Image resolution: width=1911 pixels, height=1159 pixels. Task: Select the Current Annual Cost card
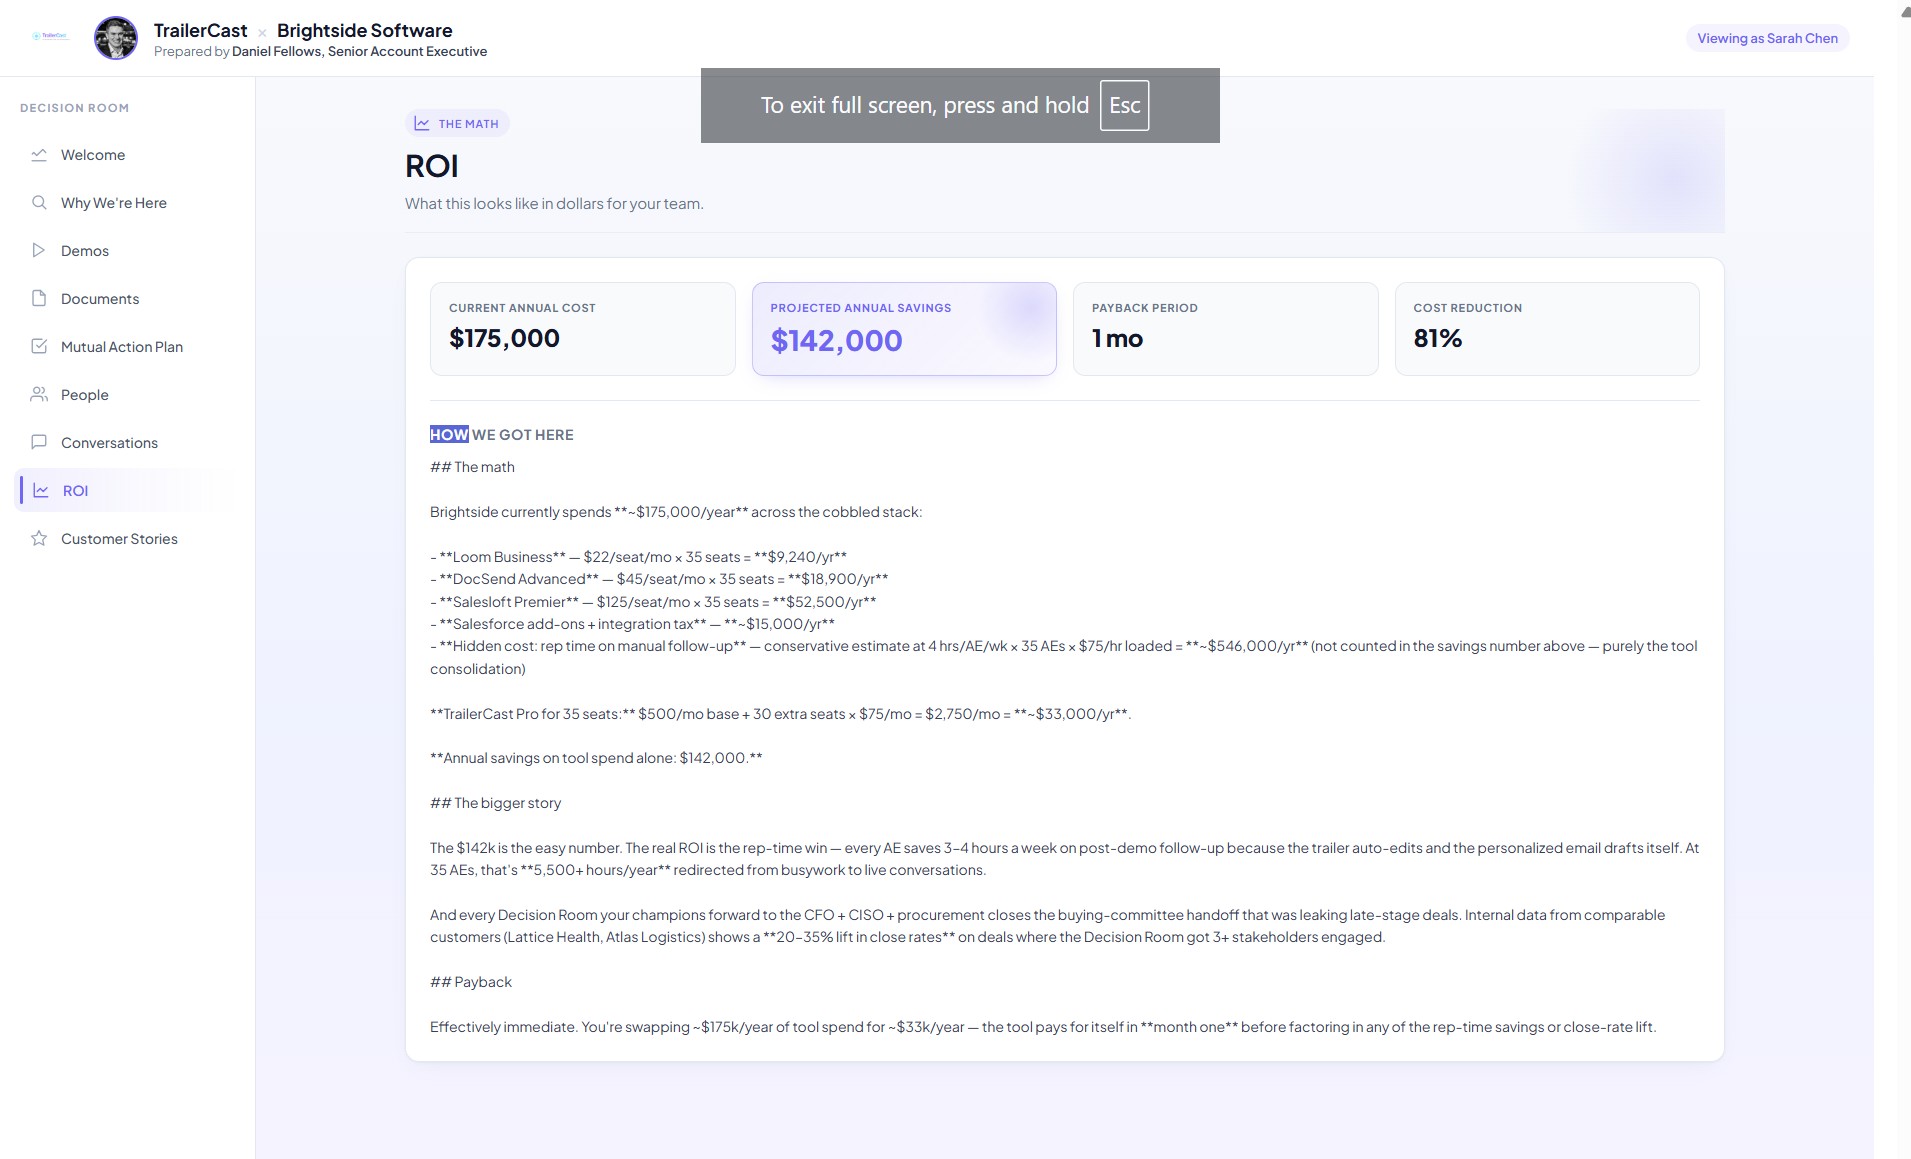pyautogui.click(x=583, y=329)
